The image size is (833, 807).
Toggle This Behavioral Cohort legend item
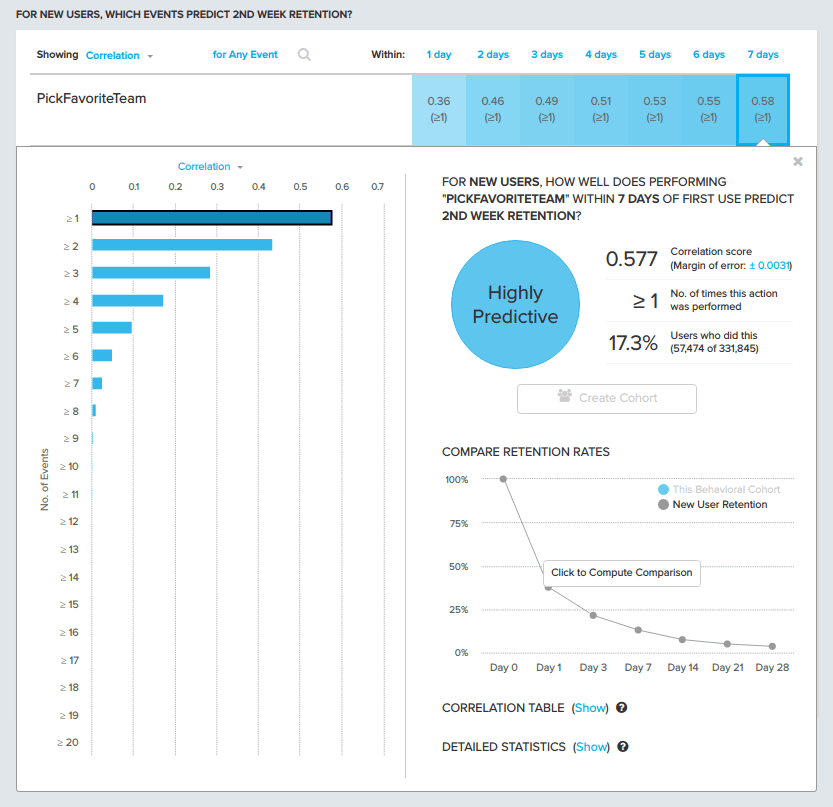pos(718,490)
